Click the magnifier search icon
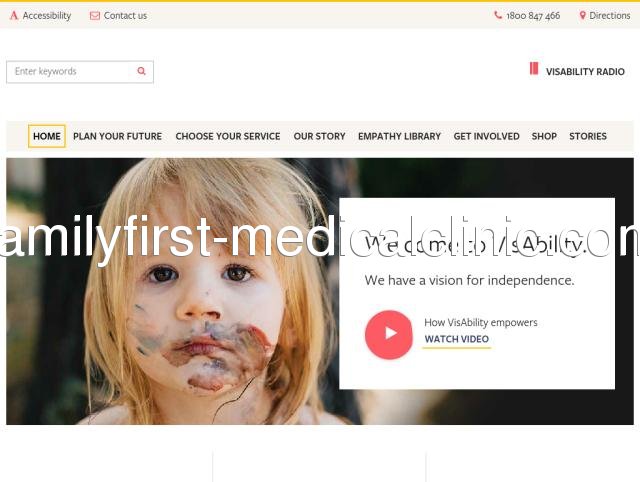Screen dimensions: 640x482 pos(142,71)
